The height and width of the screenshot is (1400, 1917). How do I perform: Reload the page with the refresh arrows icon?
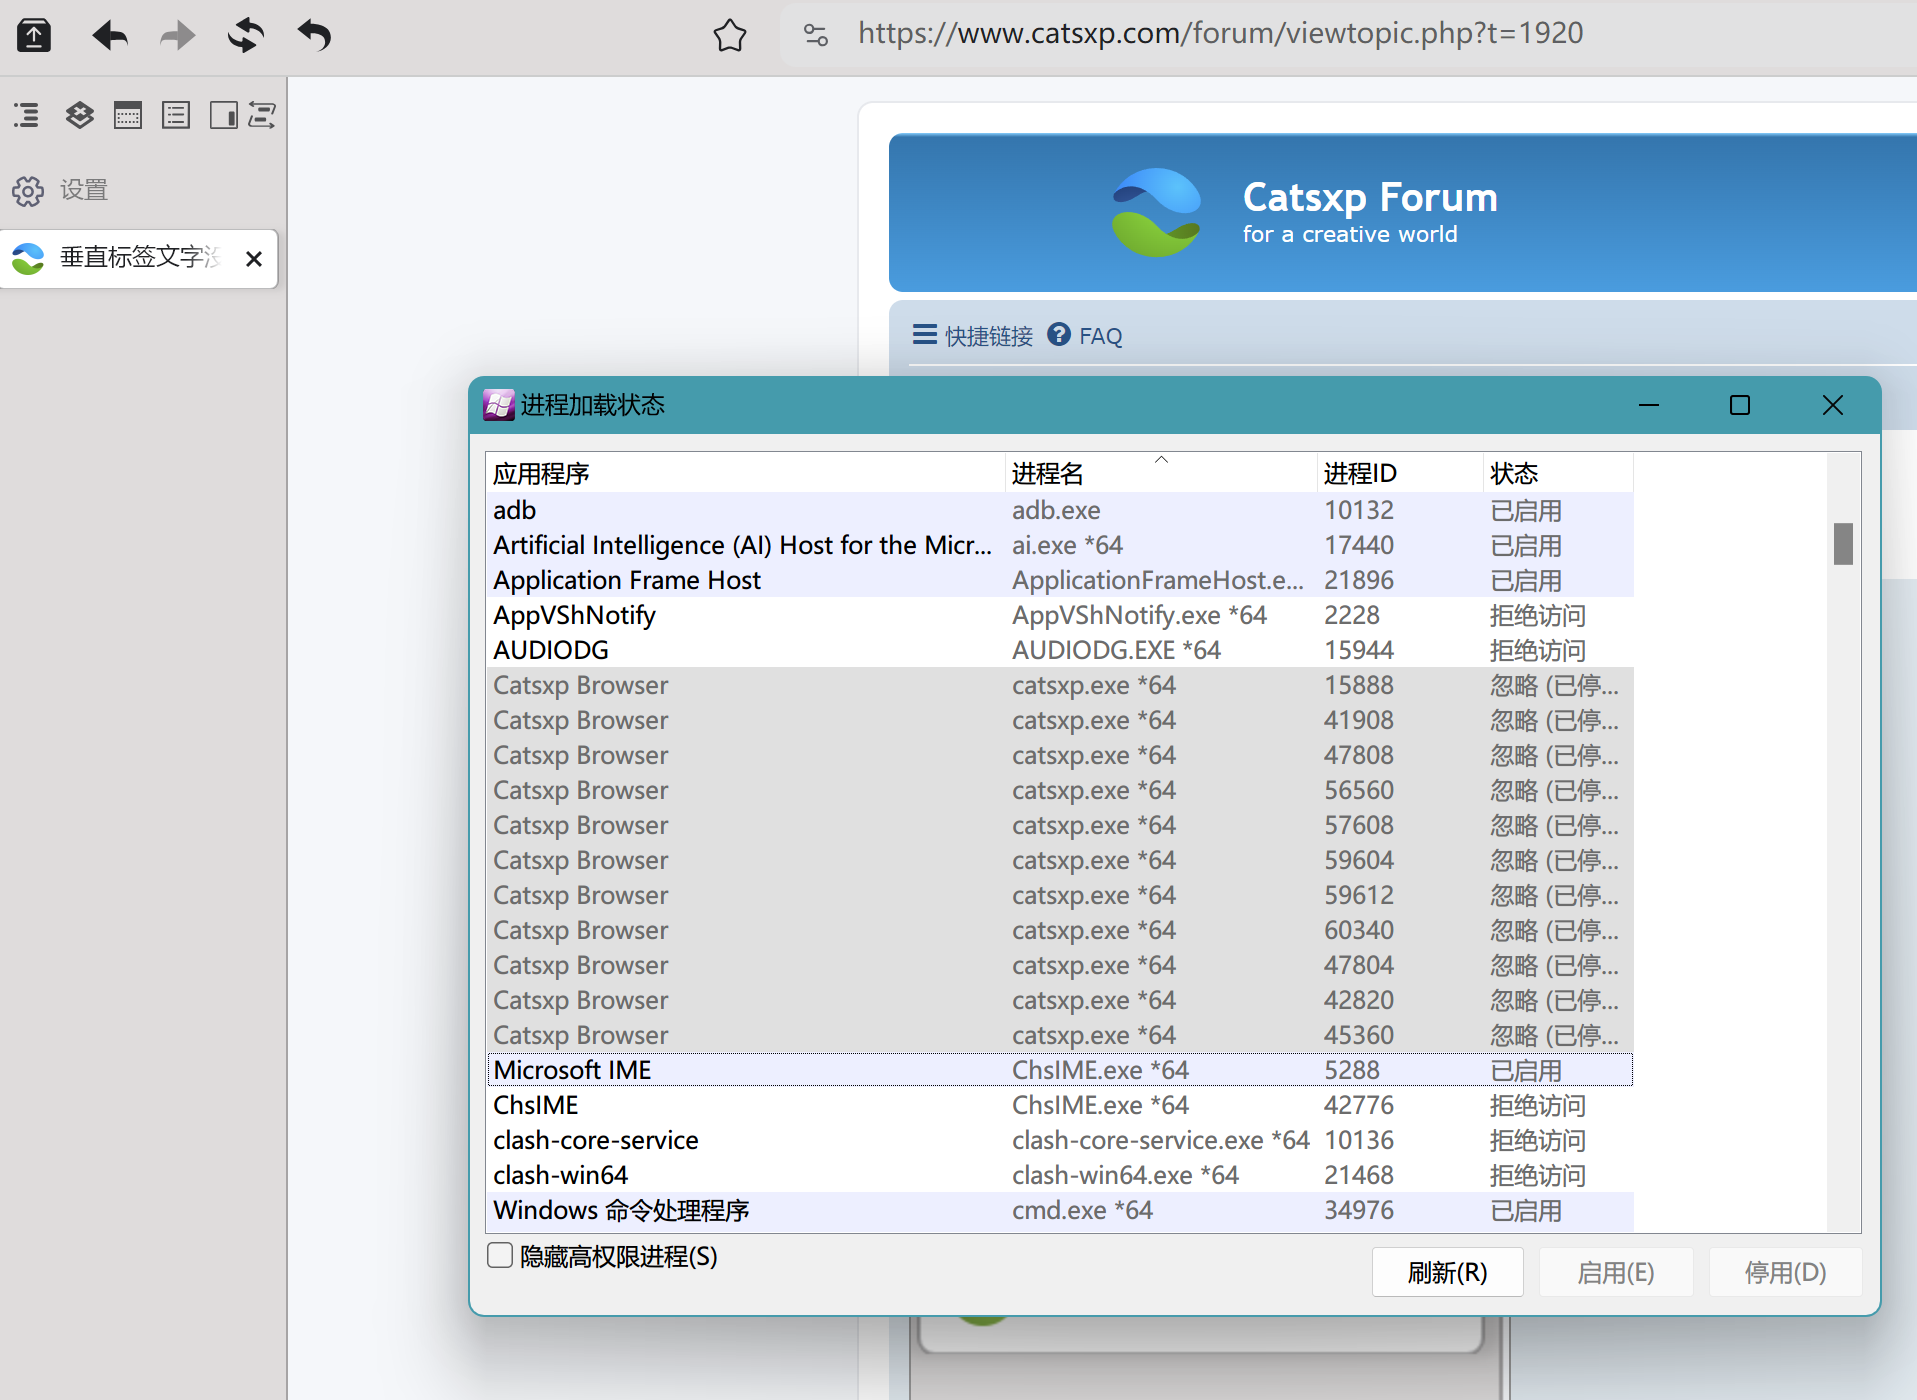pos(245,36)
